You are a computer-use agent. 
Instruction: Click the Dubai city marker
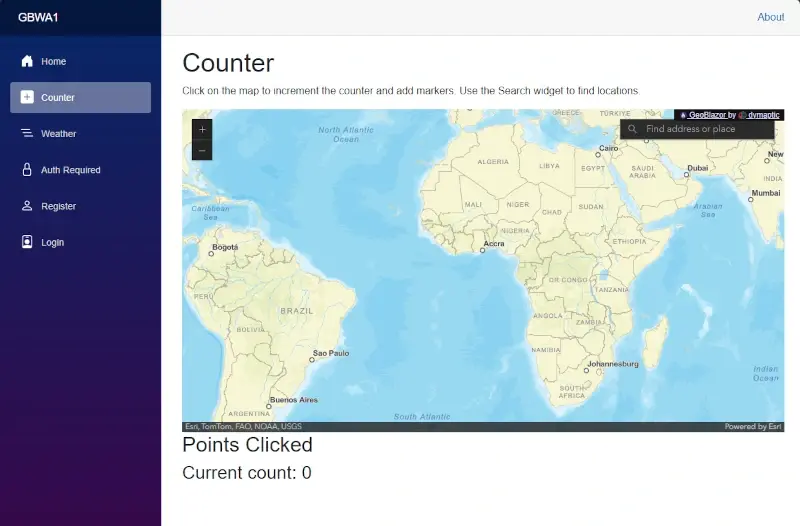click(x=687, y=174)
